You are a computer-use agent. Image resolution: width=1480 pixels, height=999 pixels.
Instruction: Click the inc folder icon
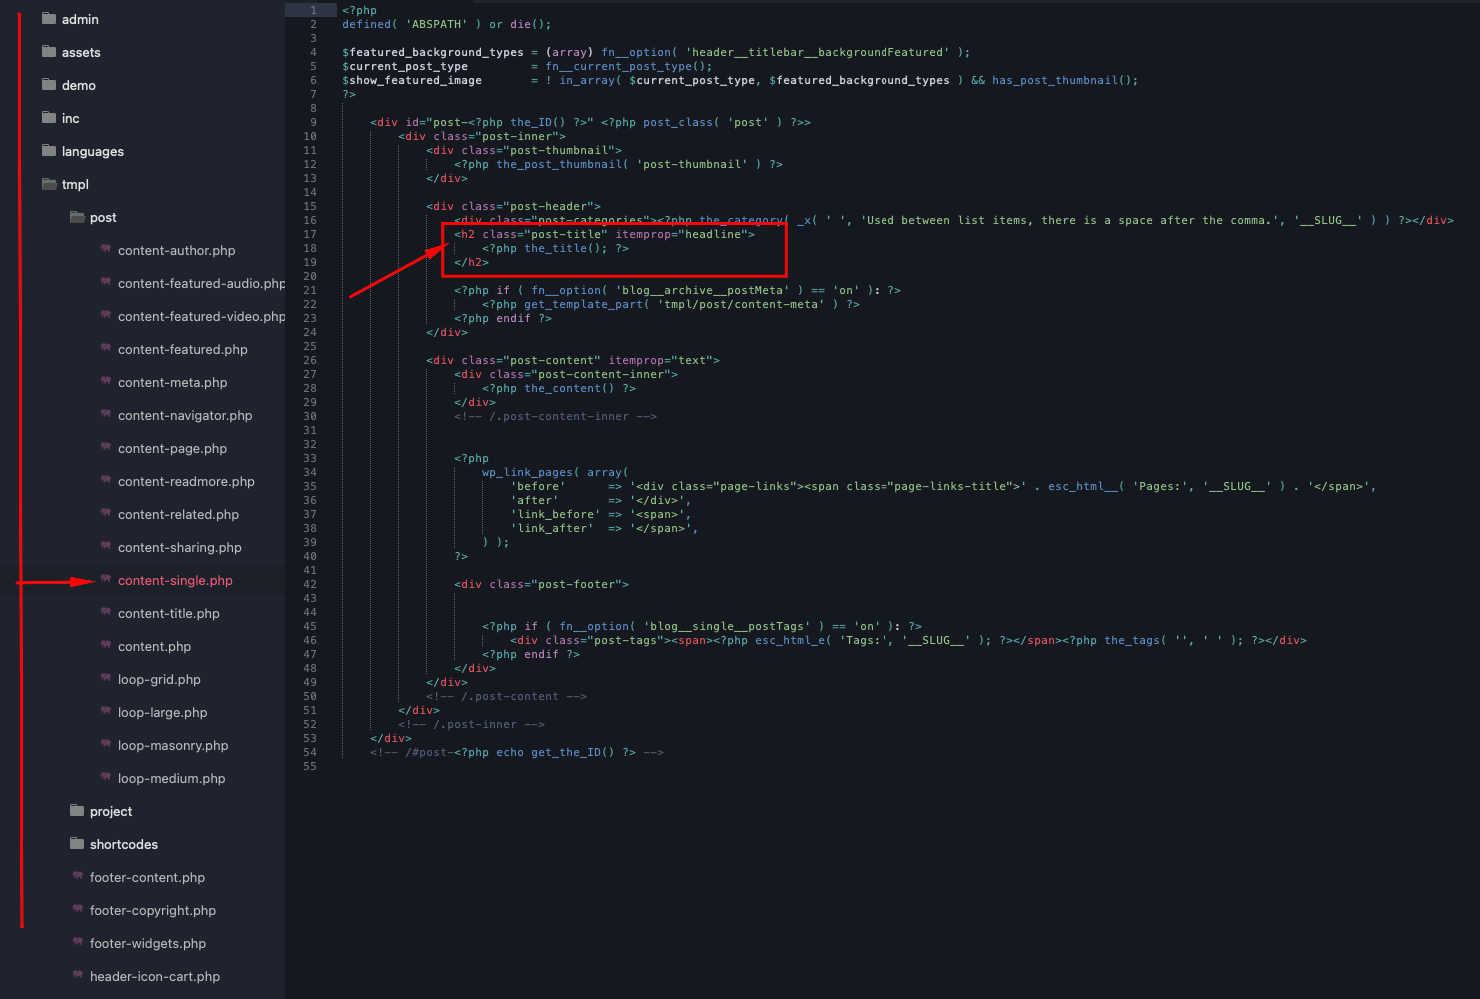point(49,118)
